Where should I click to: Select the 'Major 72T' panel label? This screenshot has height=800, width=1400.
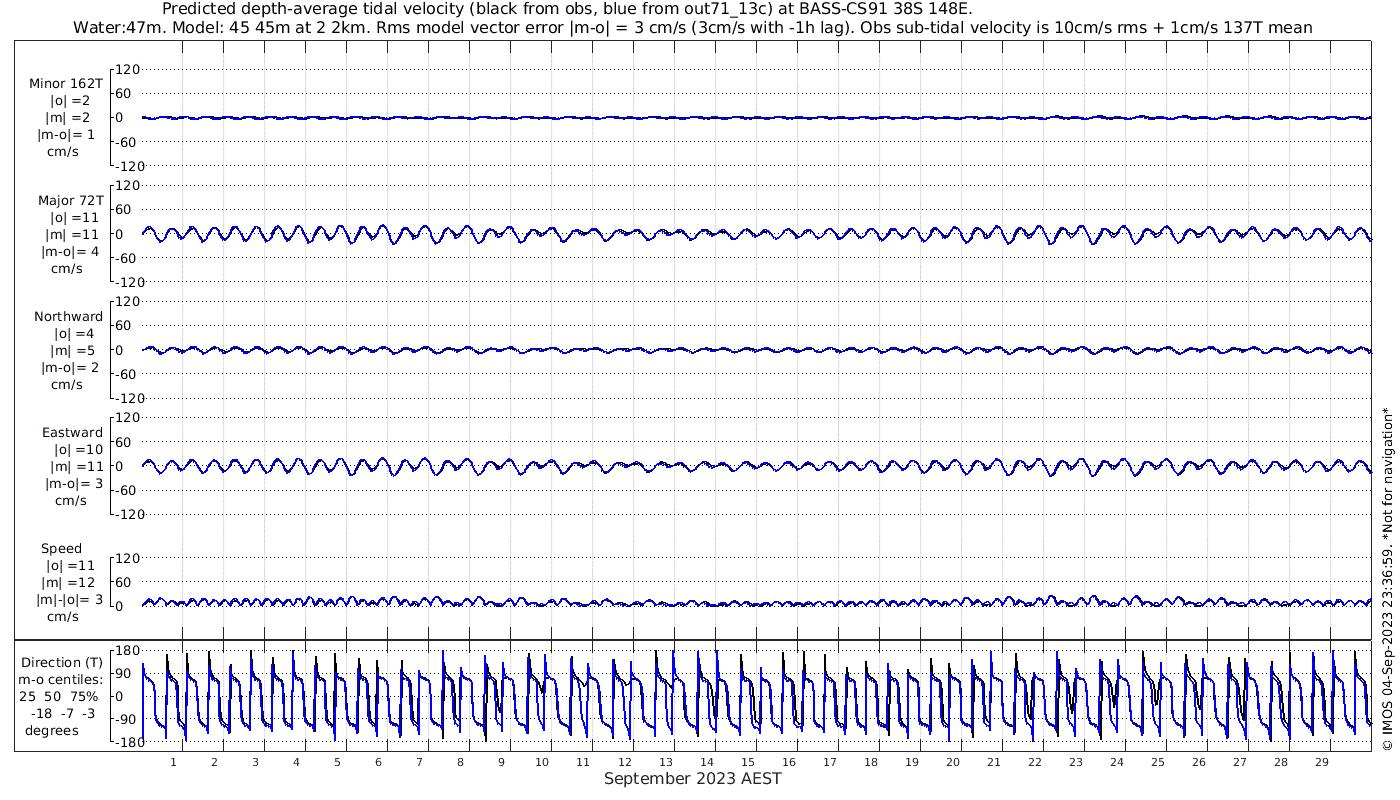[70, 200]
